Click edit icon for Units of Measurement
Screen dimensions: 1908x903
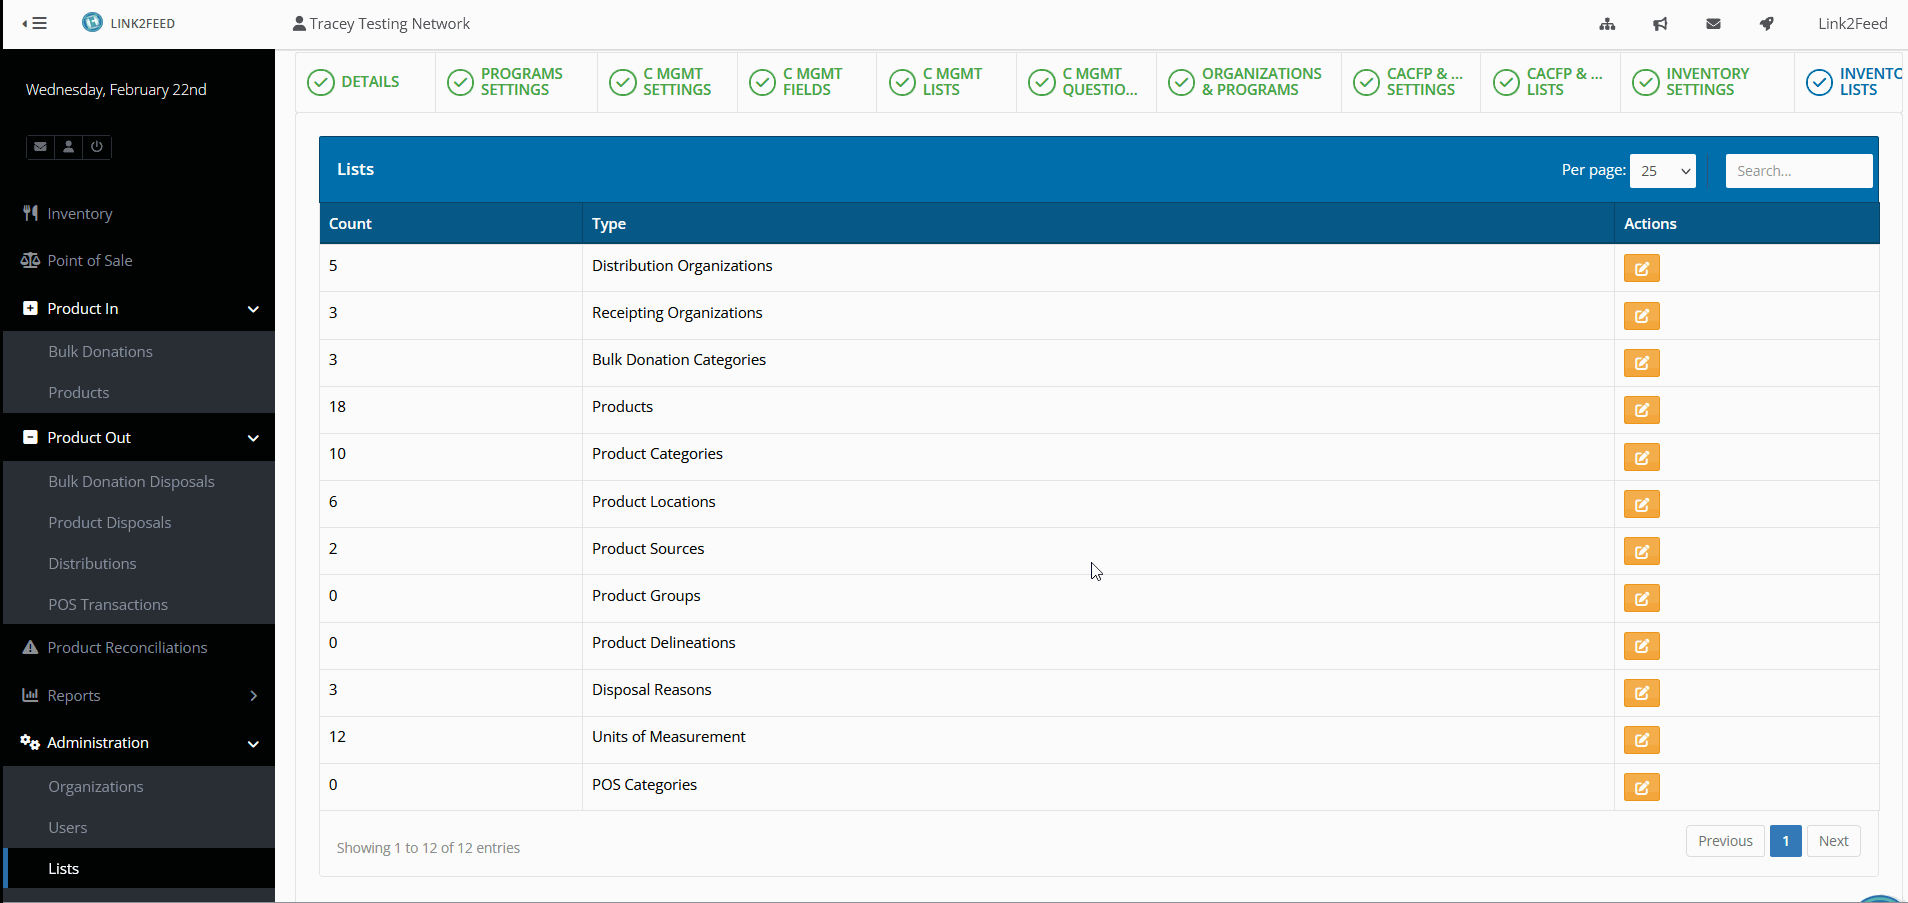[1641, 740]
